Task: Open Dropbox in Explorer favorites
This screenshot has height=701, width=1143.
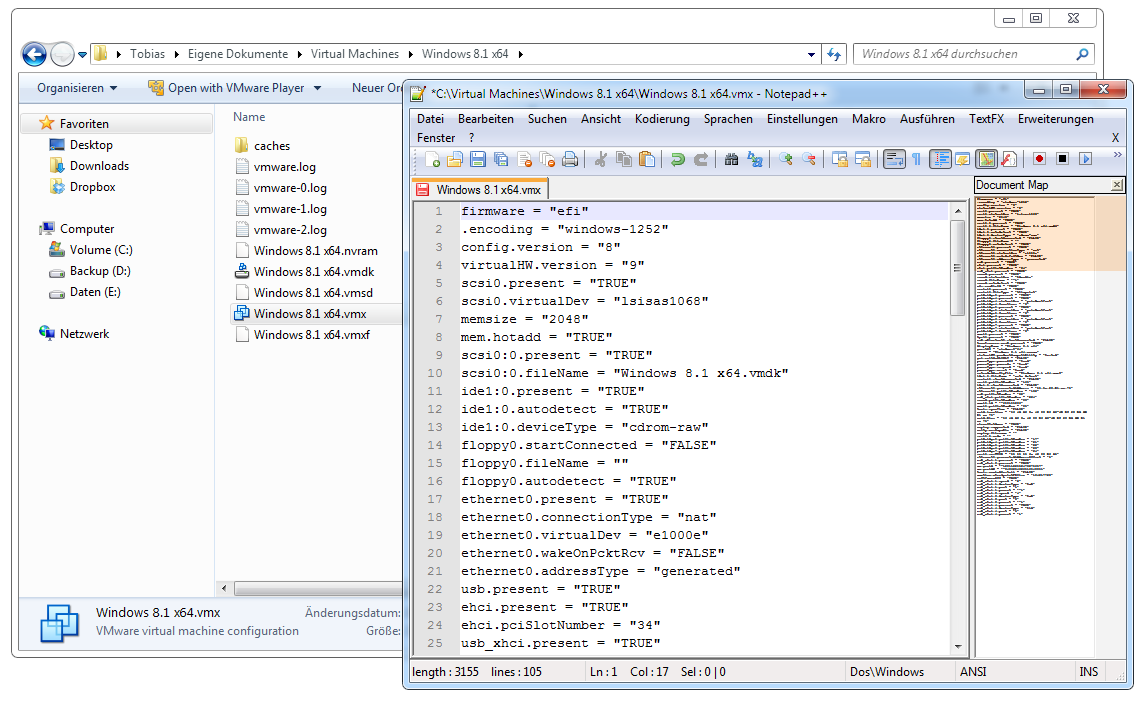Action: (82, 187)
